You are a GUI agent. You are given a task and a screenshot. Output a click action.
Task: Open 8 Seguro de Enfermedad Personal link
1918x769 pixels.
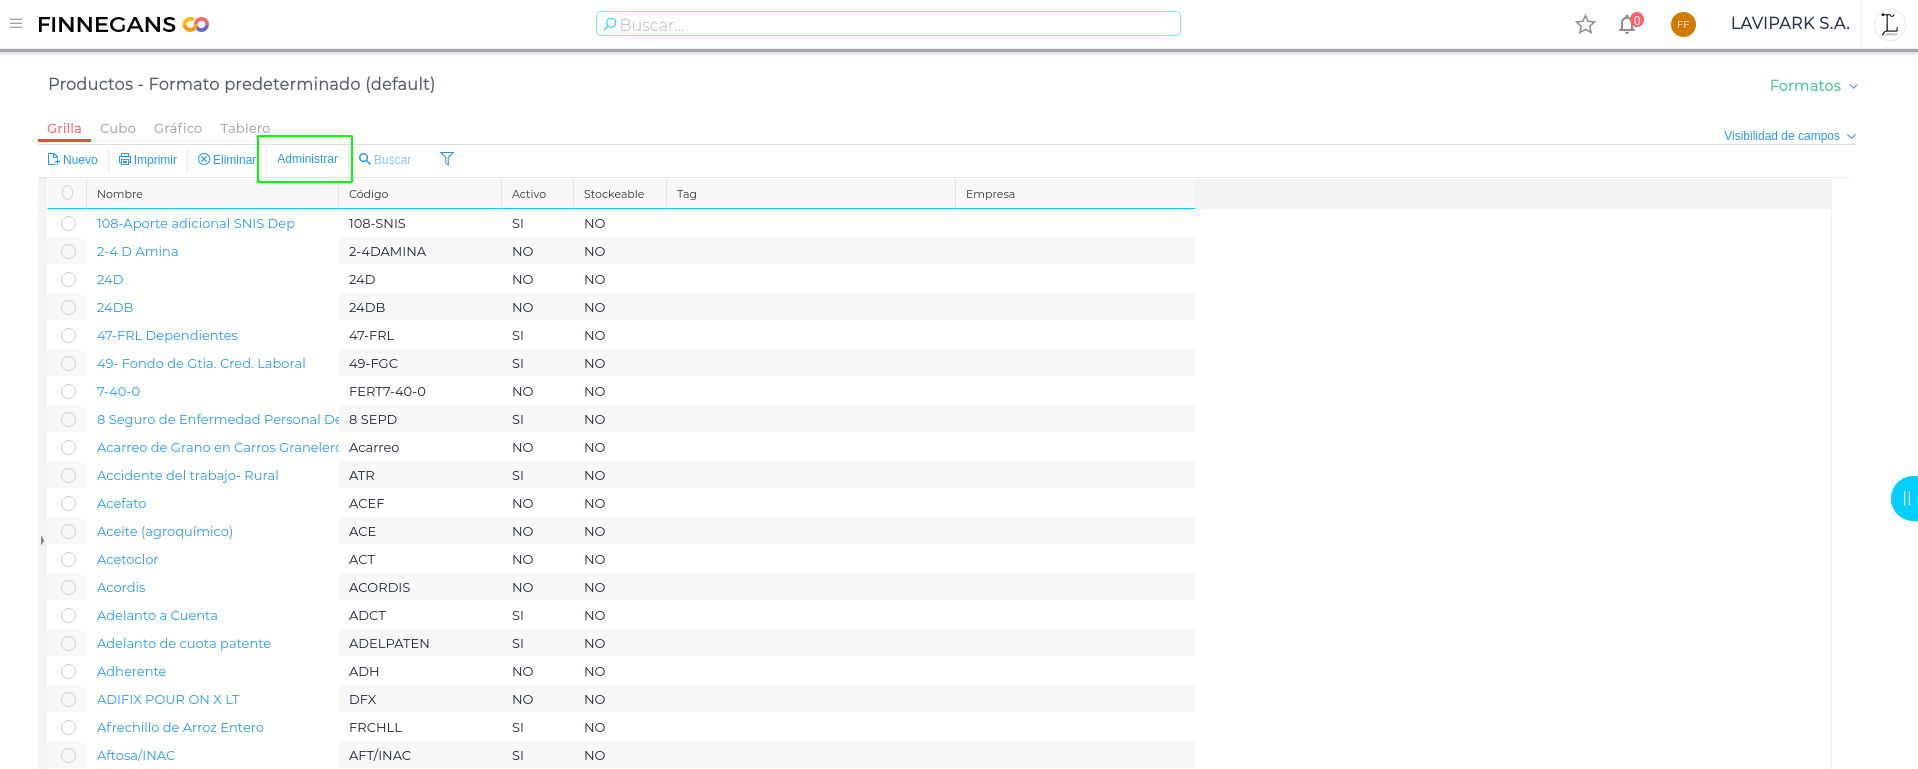(218, 419)
